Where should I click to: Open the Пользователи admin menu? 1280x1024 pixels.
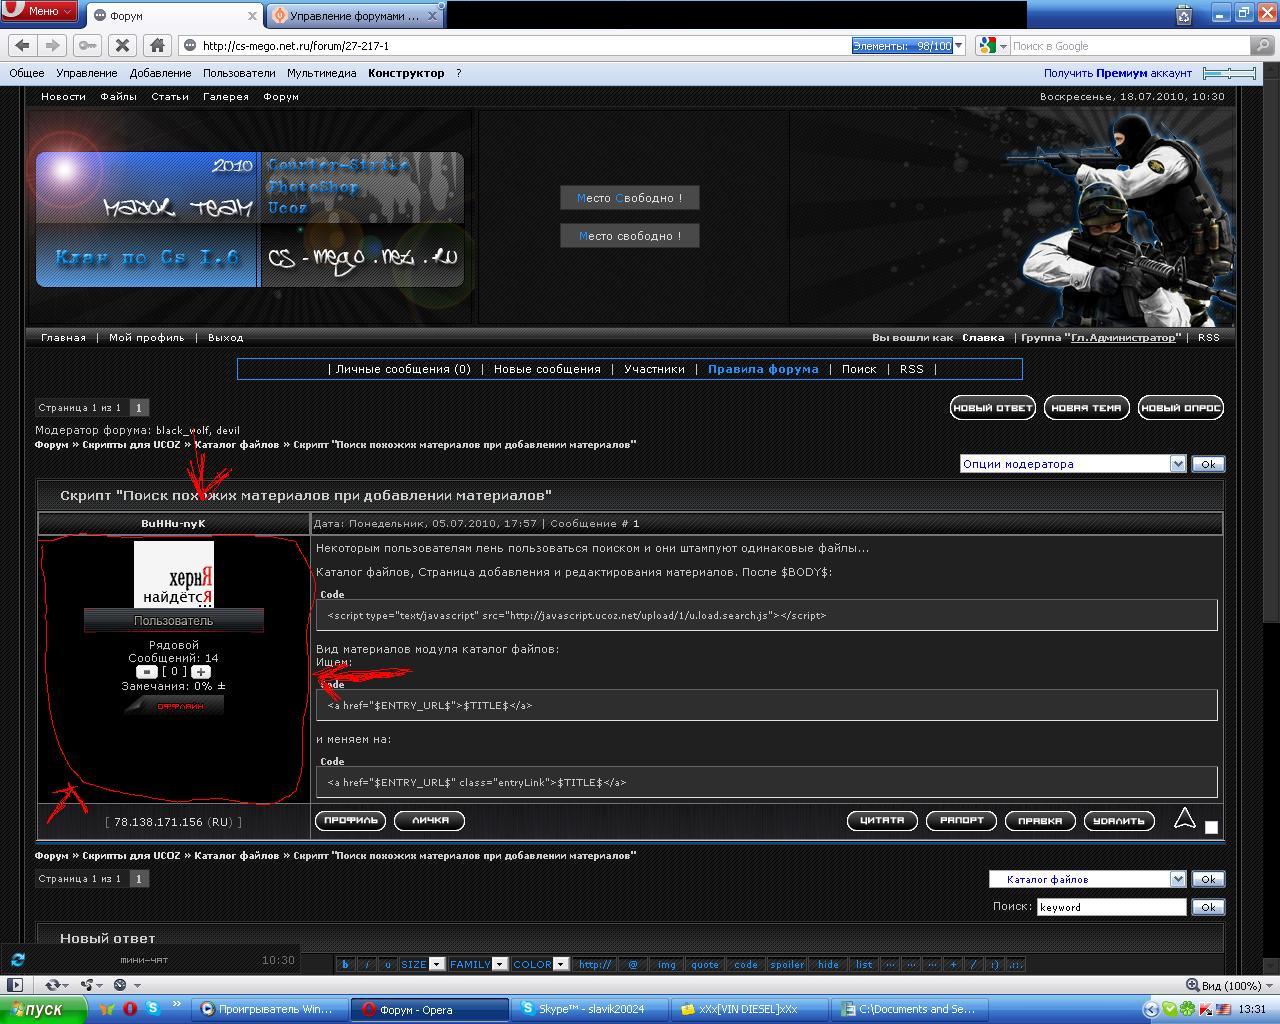(239, 73)
